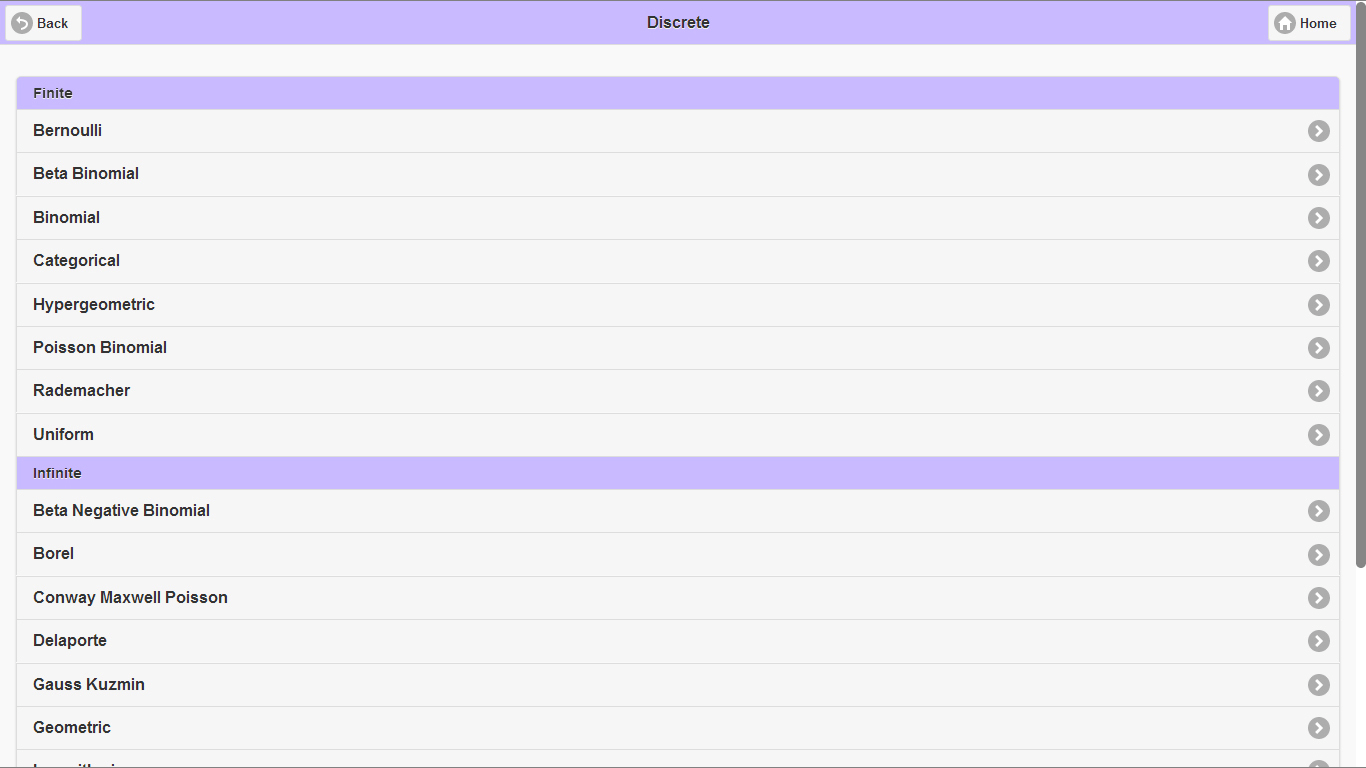Select Conway Maxwell Poisson entry
Screen dimensions: 1366x768
point(130,598)
